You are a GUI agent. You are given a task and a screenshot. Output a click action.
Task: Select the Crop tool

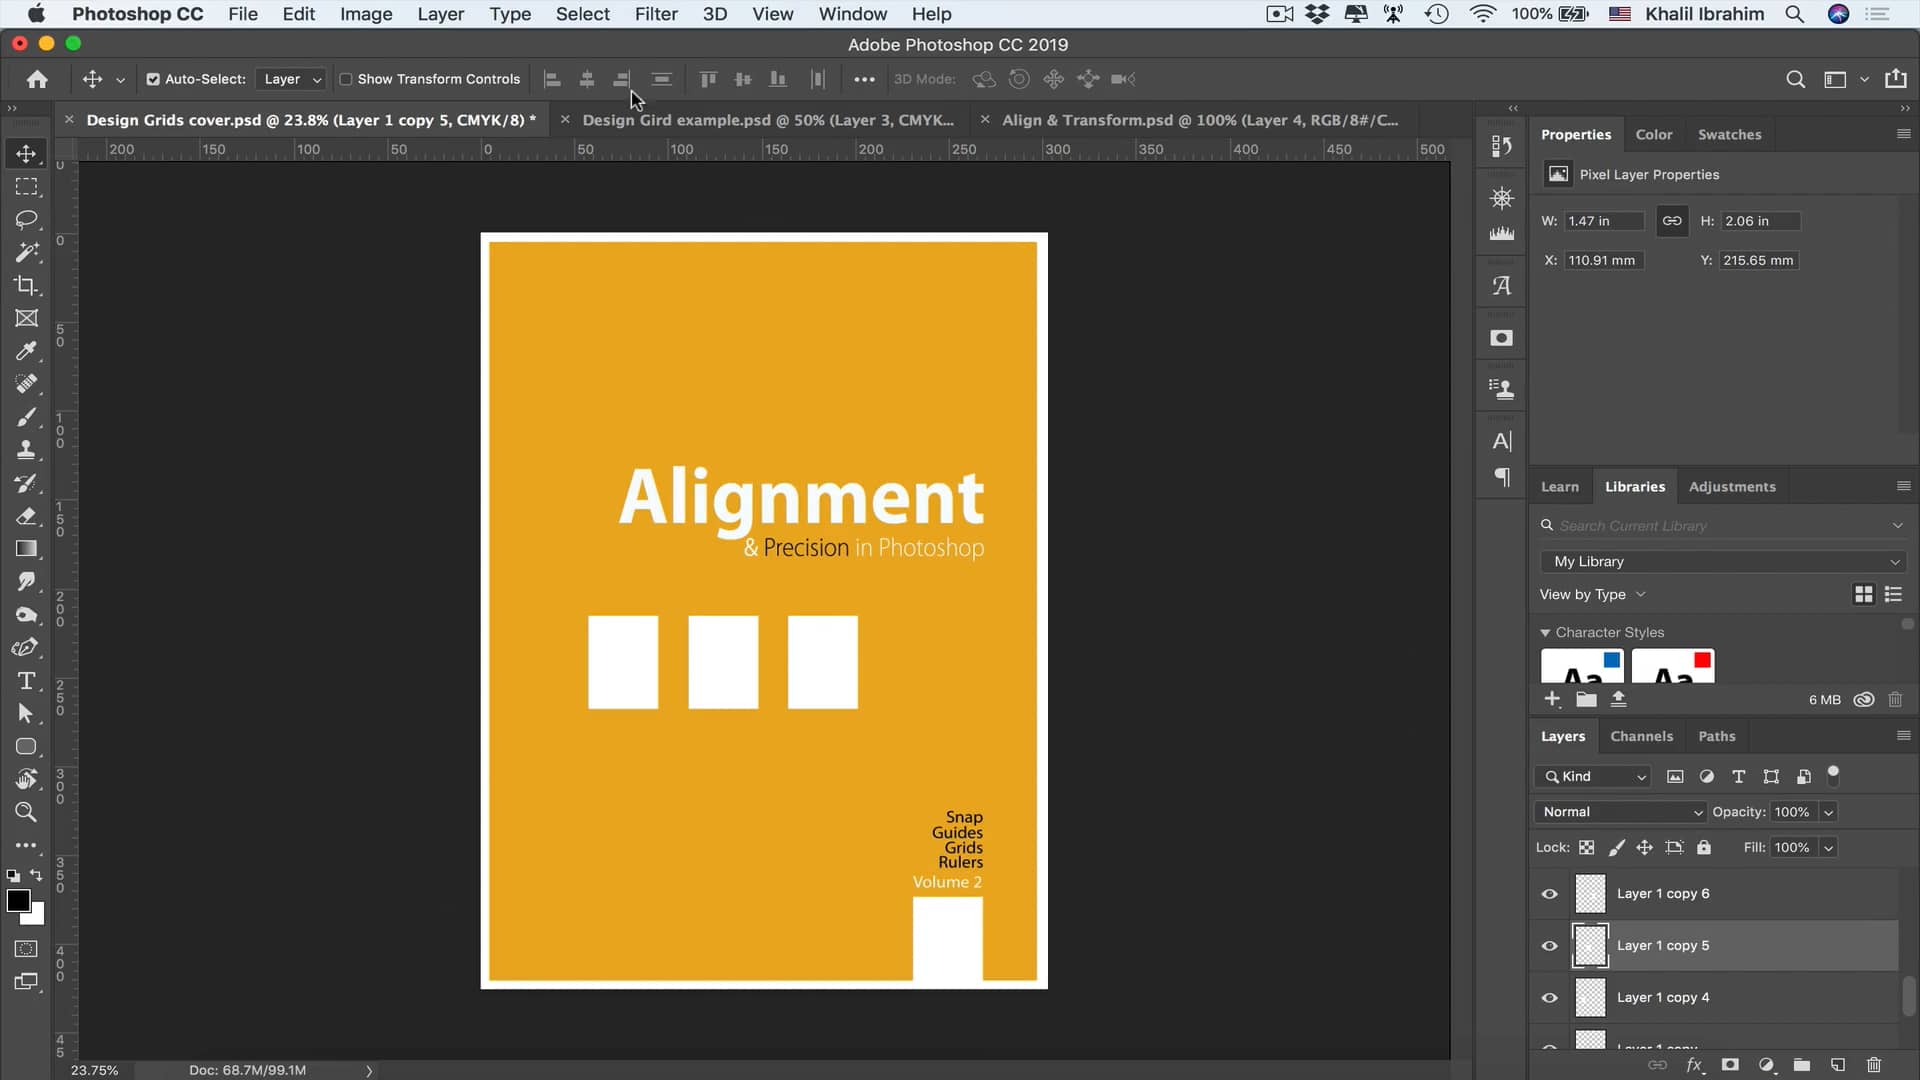[26, 286]
